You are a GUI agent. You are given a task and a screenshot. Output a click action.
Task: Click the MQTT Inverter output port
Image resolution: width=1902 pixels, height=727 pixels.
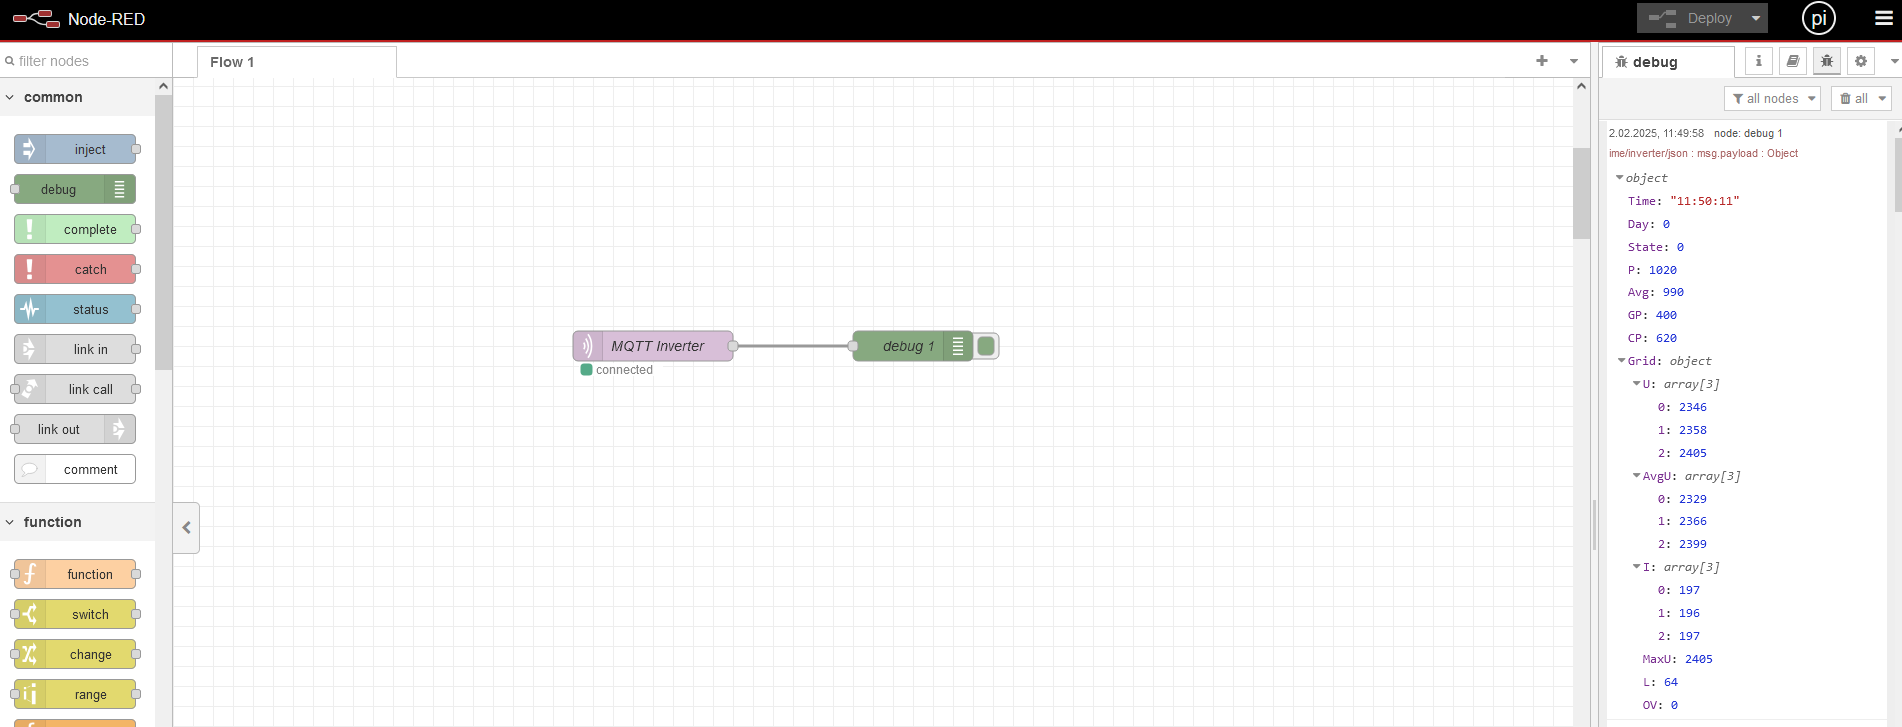coord(733,346)
